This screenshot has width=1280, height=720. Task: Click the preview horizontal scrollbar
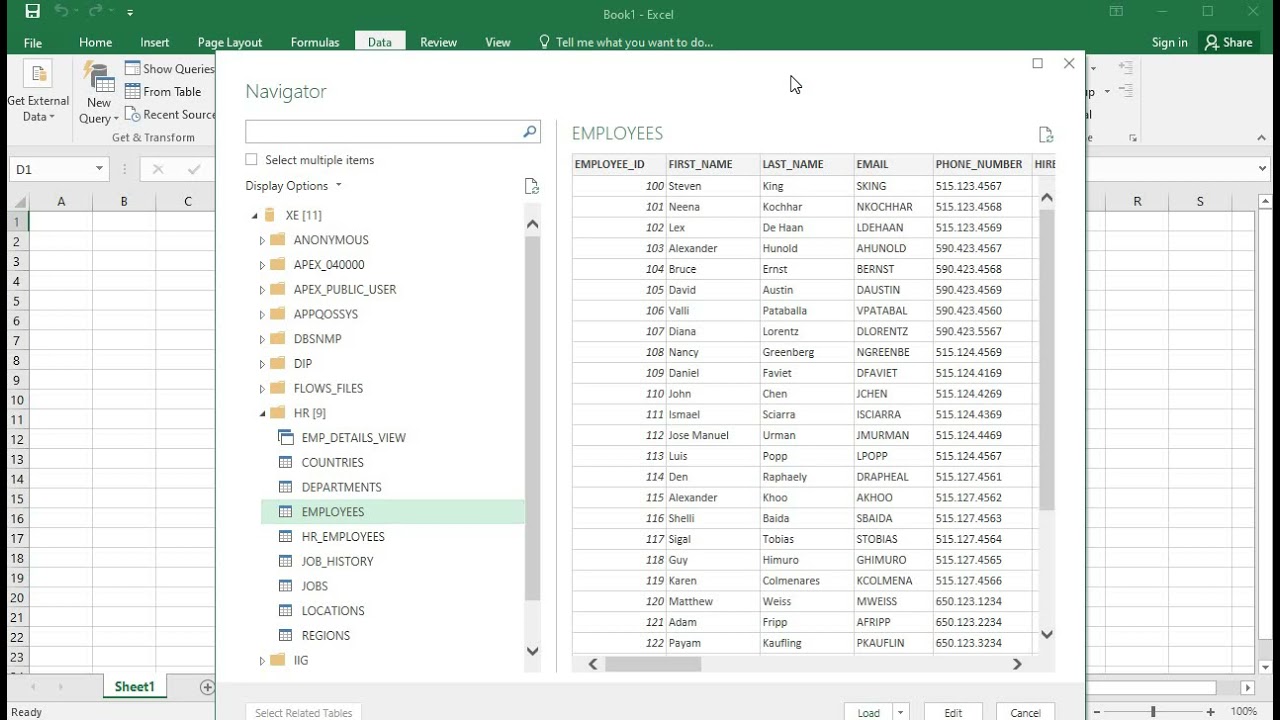652,664
